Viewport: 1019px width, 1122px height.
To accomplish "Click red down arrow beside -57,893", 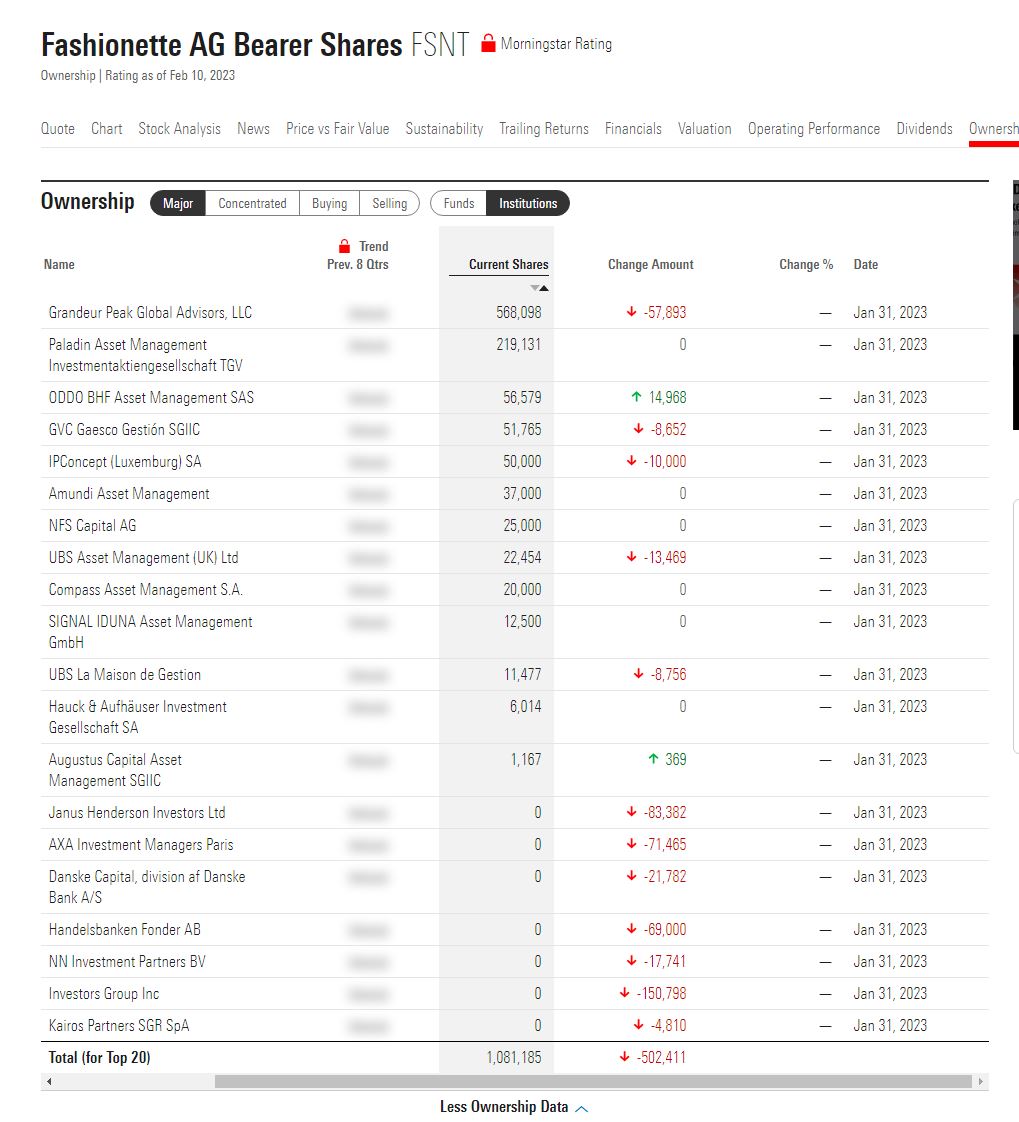I will [631, 312].
